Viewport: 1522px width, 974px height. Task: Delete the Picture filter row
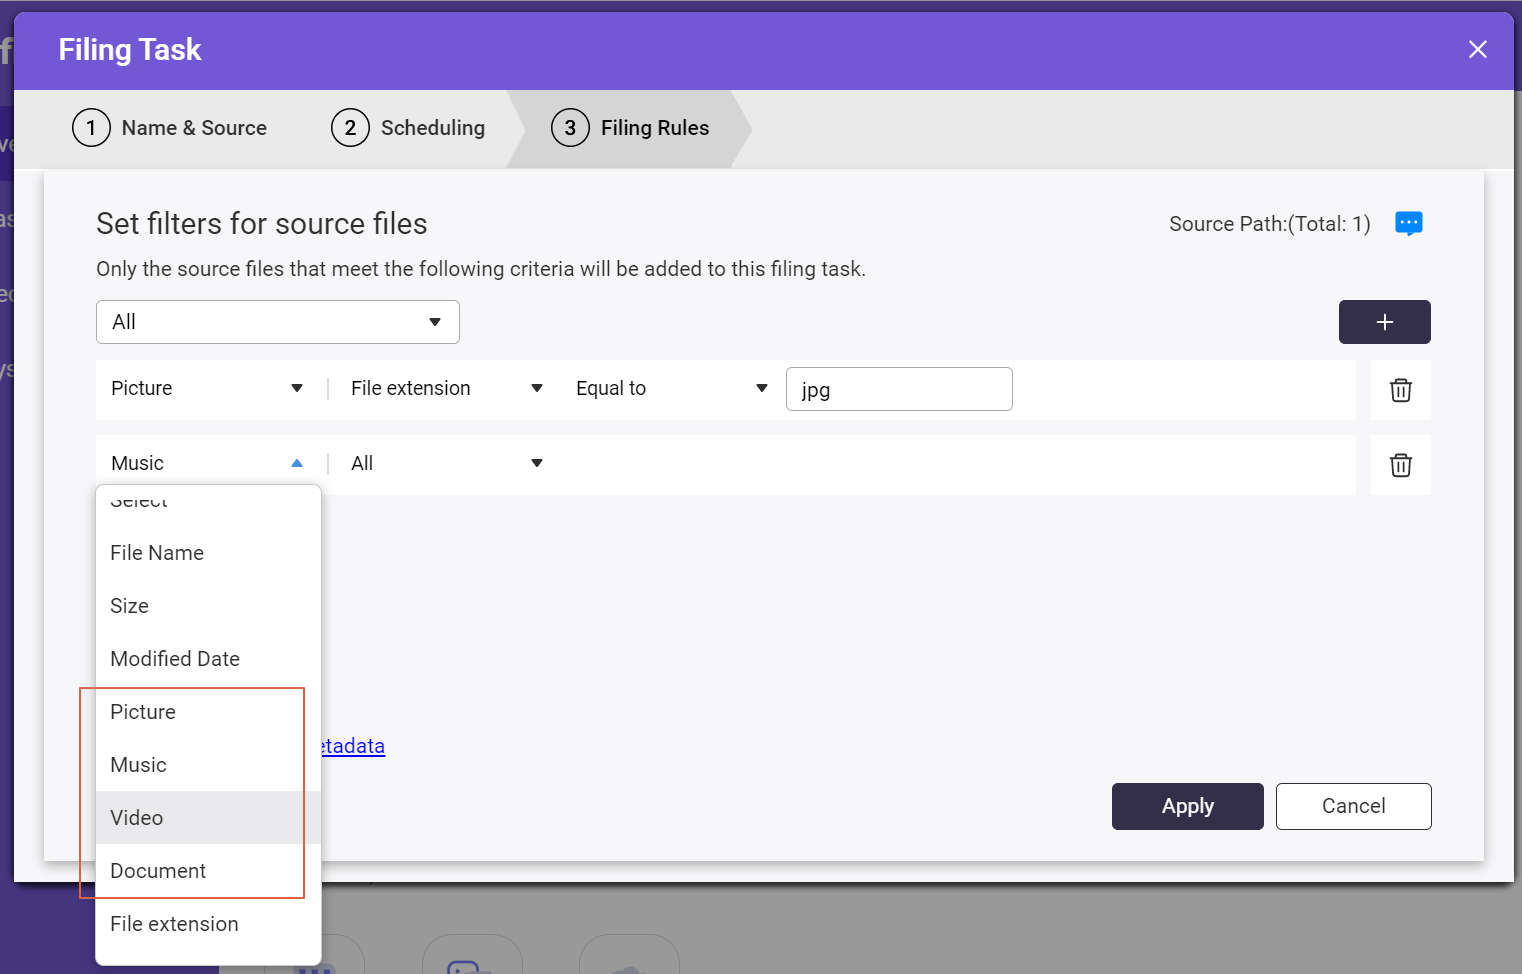(x=1400, y=390)
